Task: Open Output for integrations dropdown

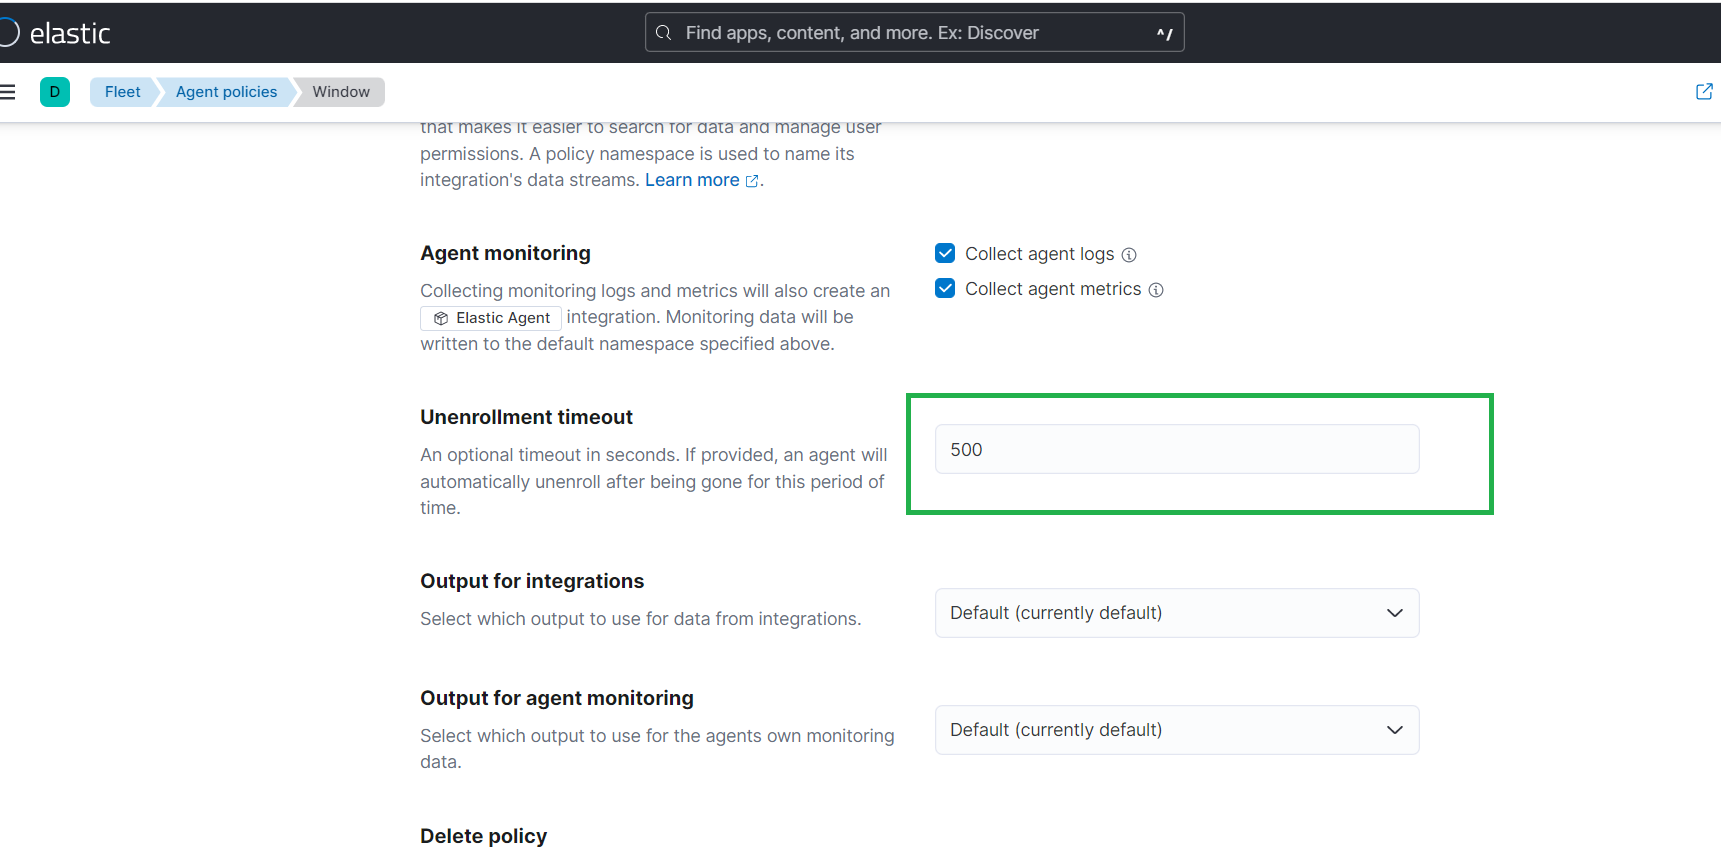Action: [1160, 613]
